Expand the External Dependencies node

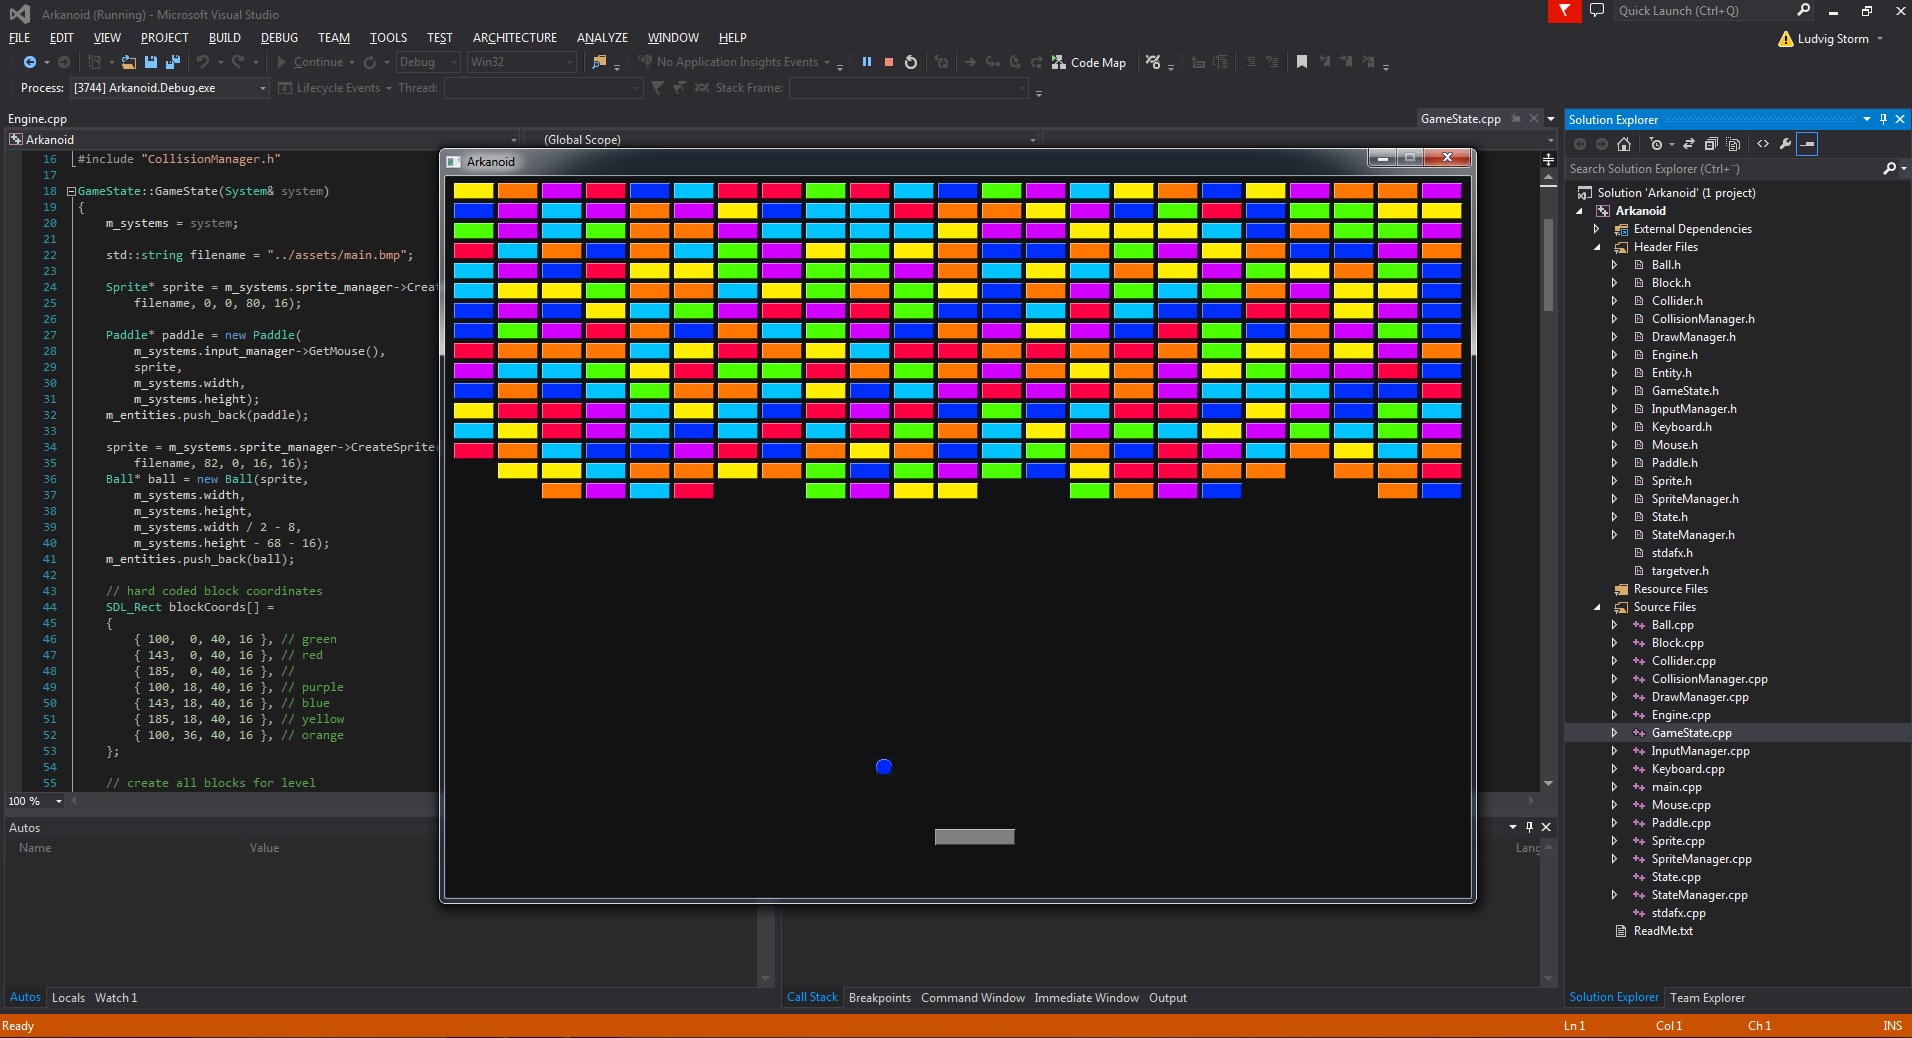pyautogui.click(x=1597, y=229)
